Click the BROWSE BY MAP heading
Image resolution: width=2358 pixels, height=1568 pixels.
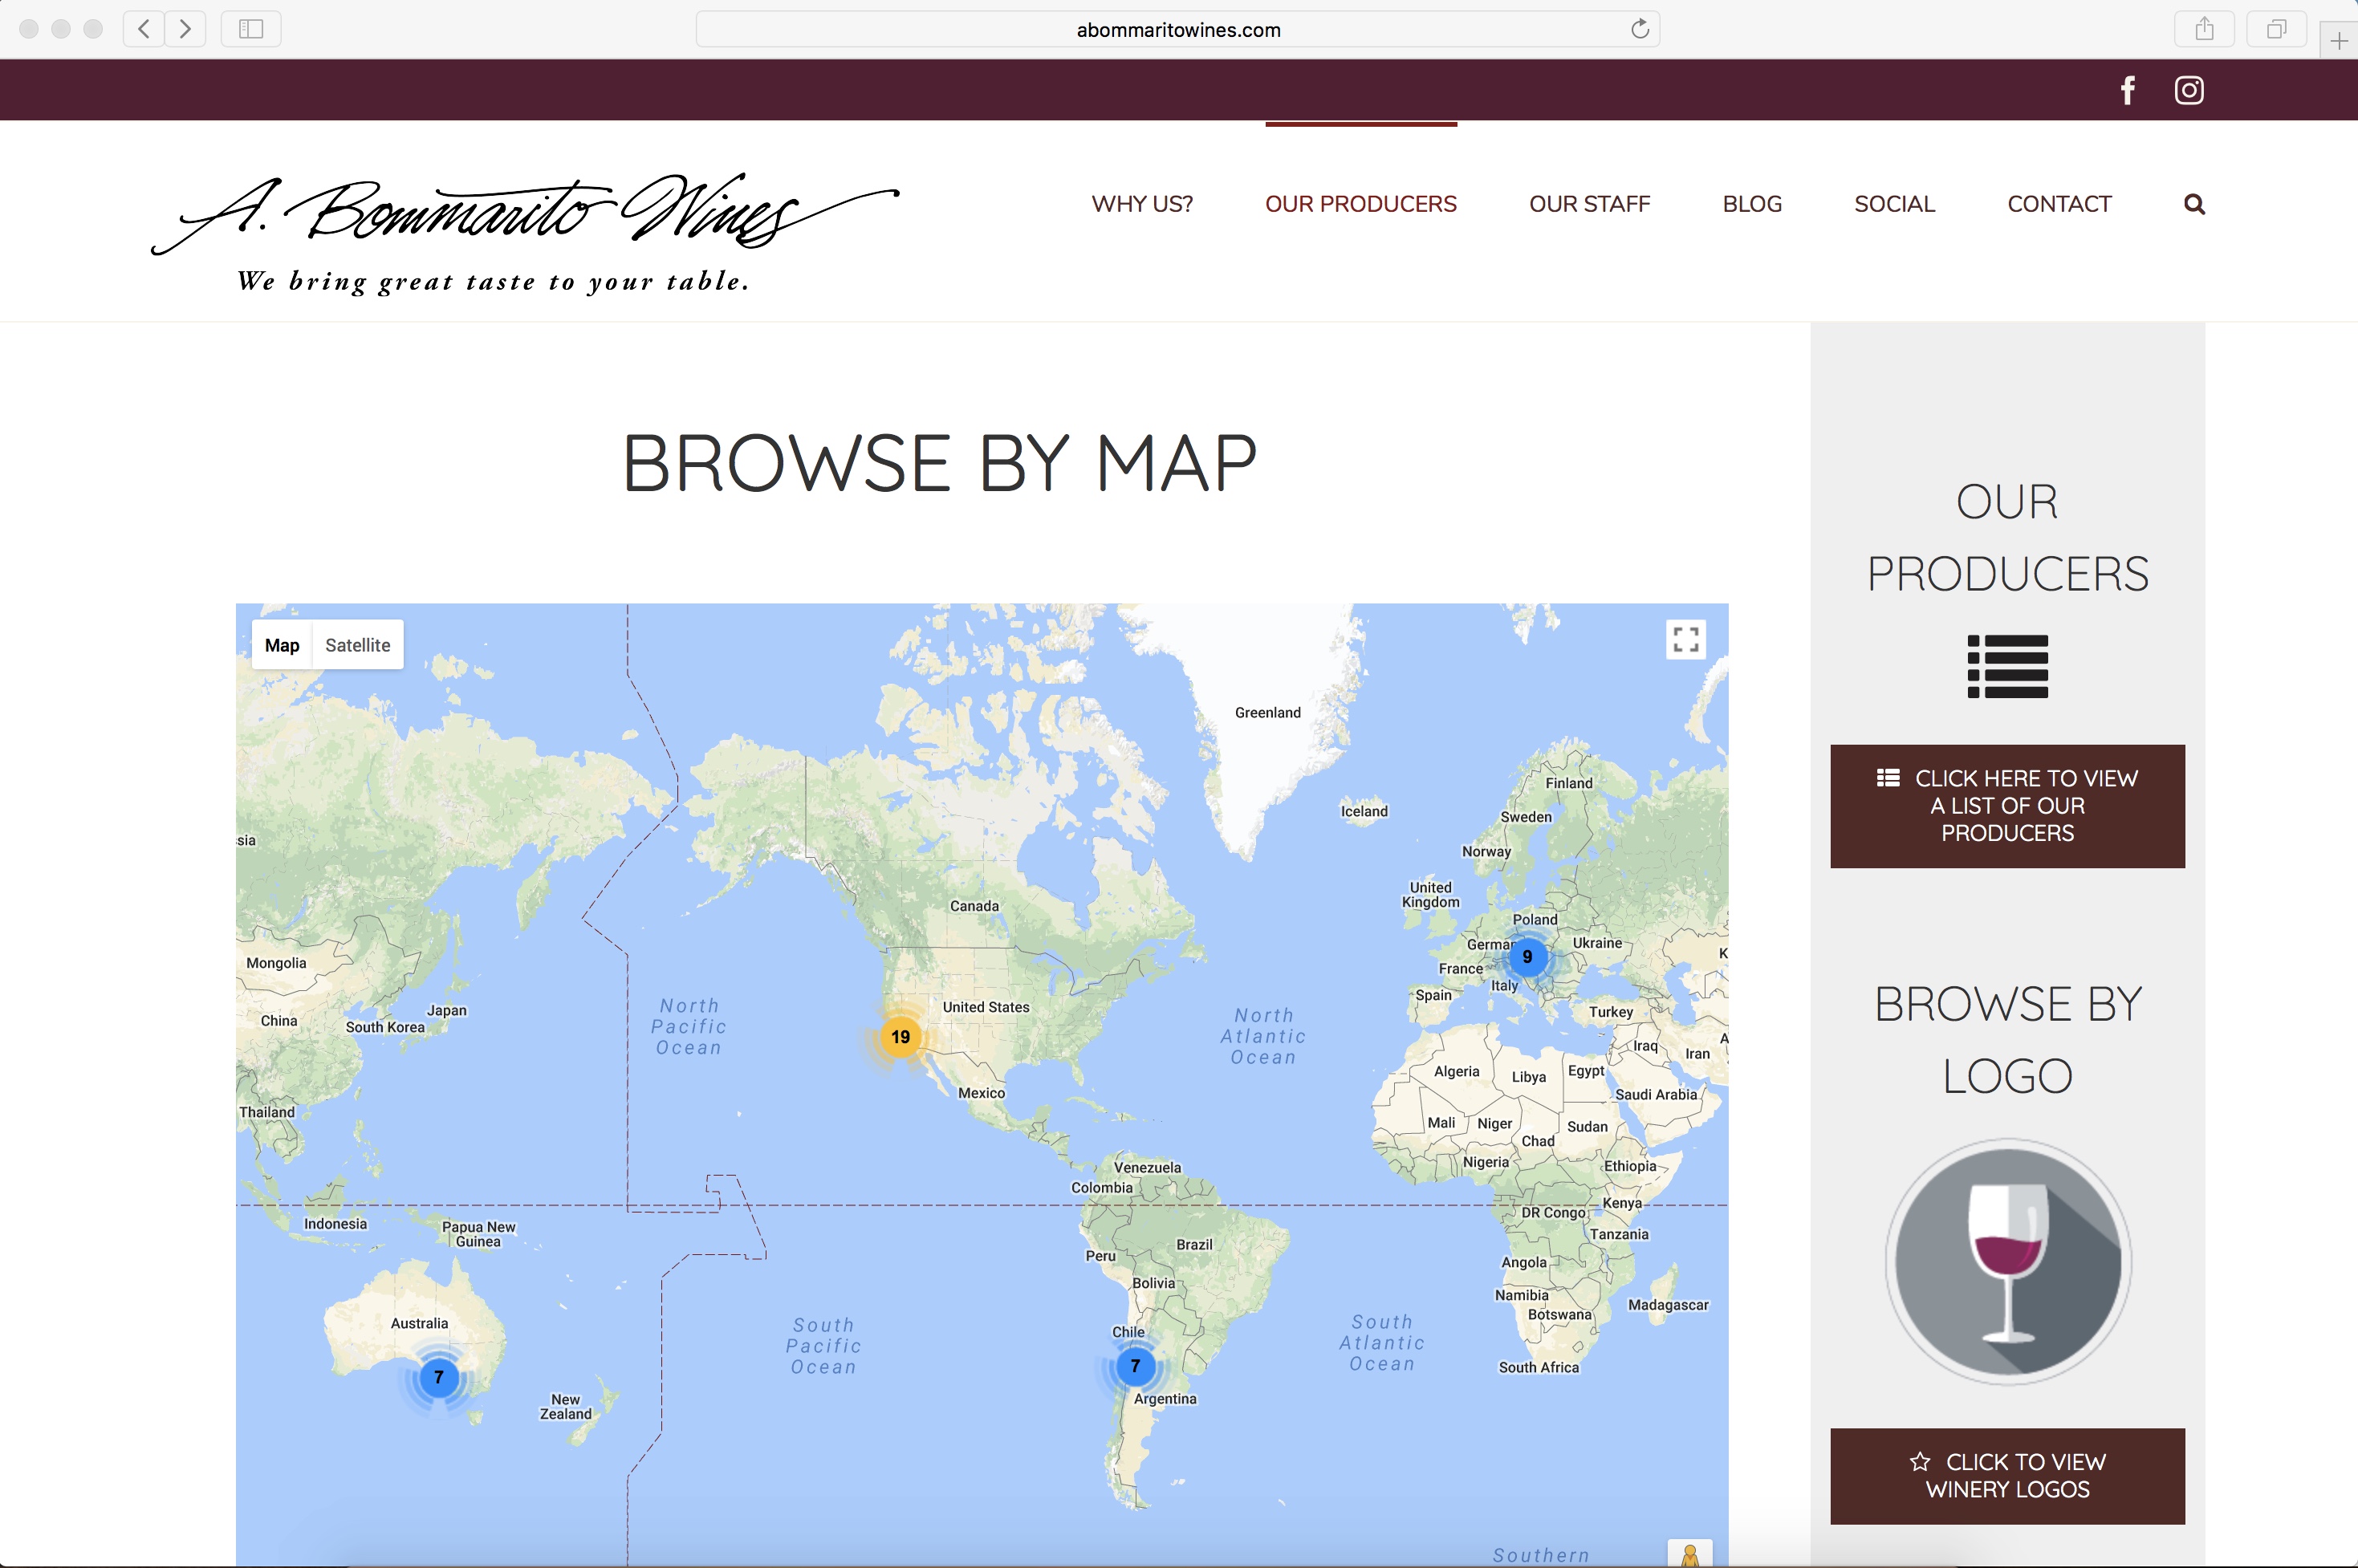point(939,463)
